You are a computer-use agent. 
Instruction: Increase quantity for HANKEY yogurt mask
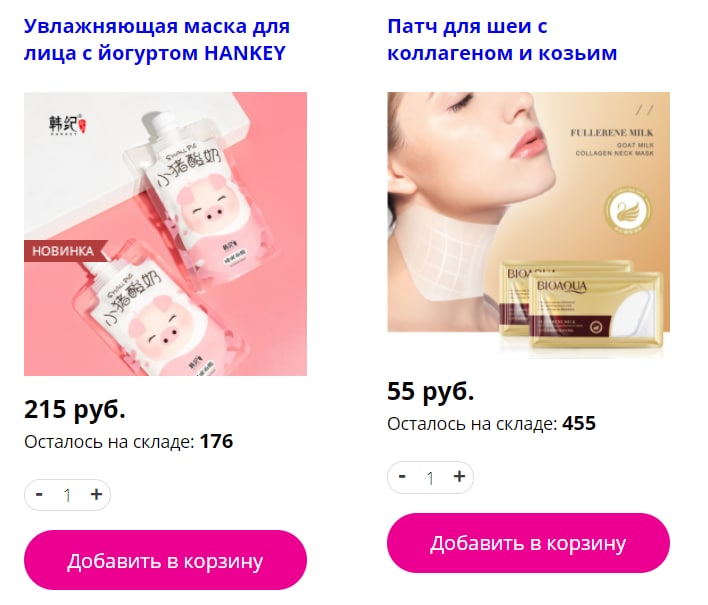pos(96,495)
